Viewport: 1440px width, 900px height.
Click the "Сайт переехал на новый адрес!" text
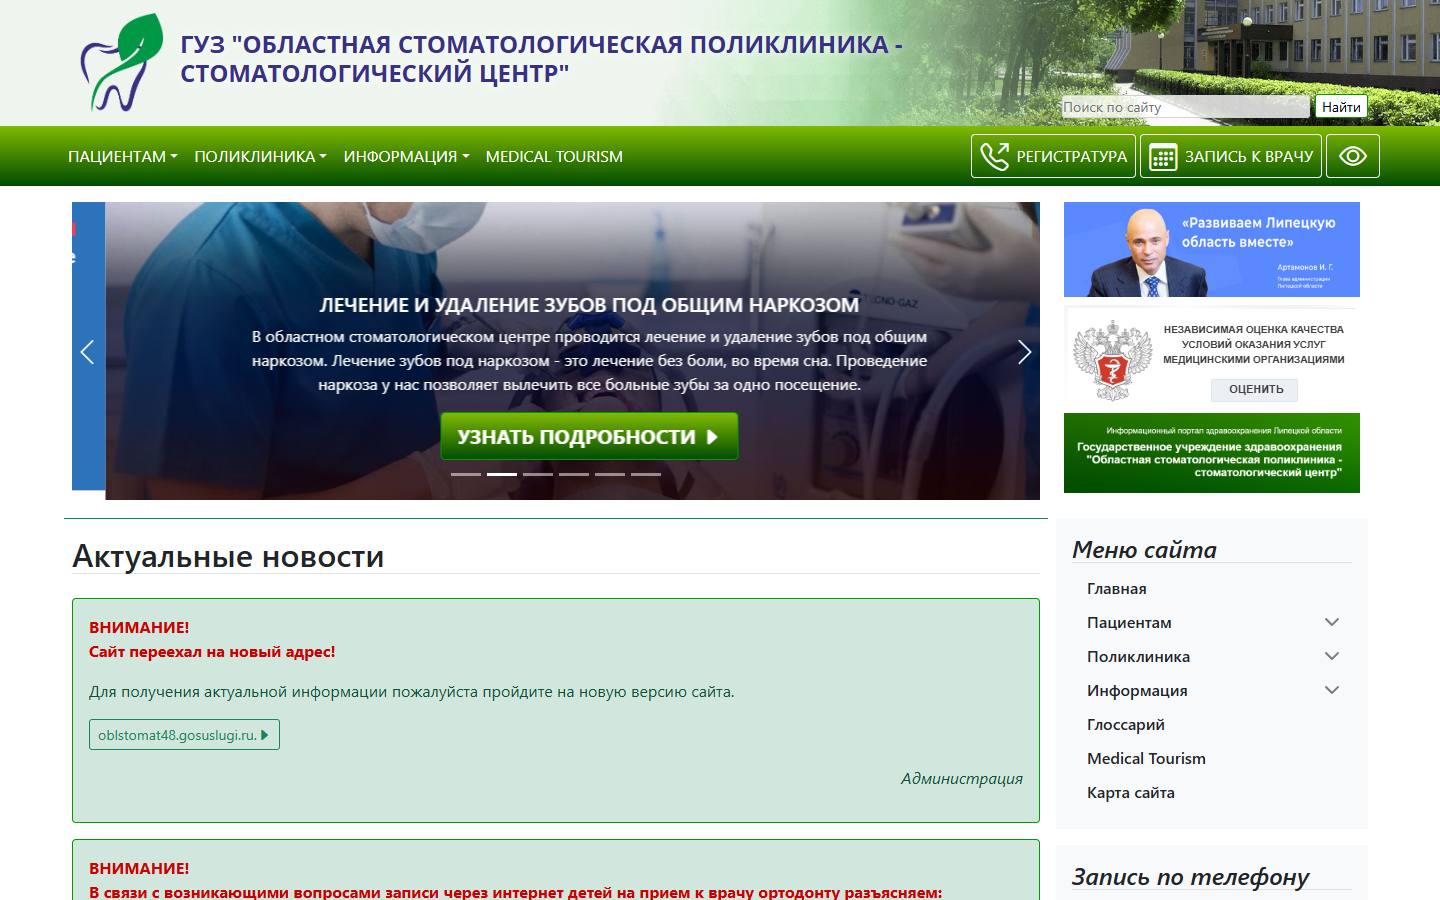212,652
